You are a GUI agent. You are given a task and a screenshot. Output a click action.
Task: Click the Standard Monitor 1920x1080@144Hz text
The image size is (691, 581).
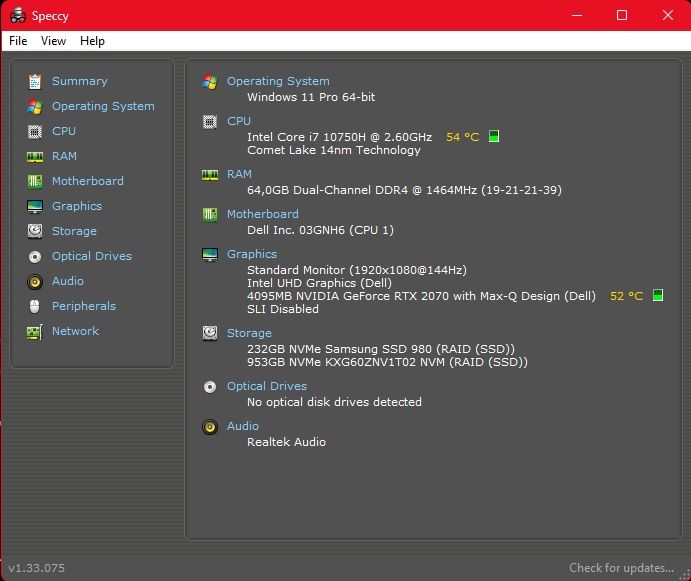click(x=357, y=270)
